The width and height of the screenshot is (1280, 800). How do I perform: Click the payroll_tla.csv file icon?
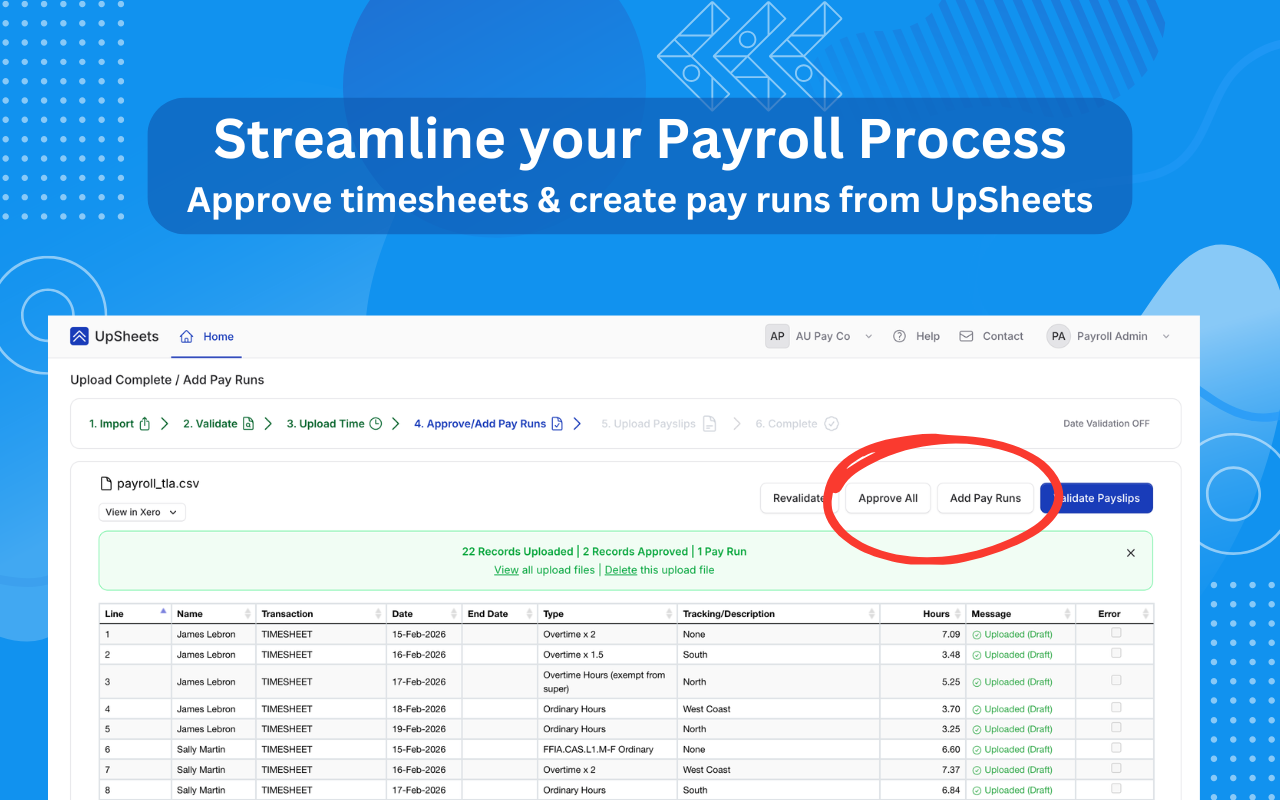pos(106,484)
